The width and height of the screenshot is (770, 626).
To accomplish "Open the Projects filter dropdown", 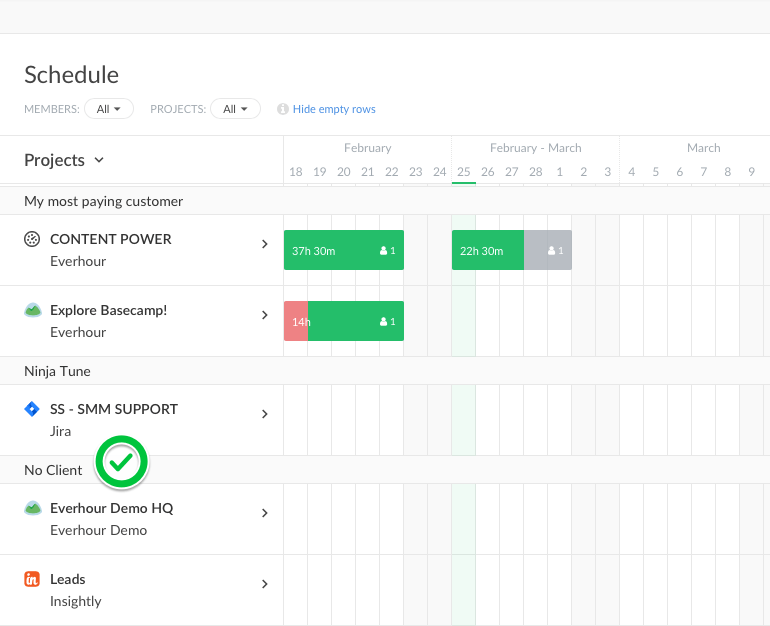I will click(x=235, y=109).
